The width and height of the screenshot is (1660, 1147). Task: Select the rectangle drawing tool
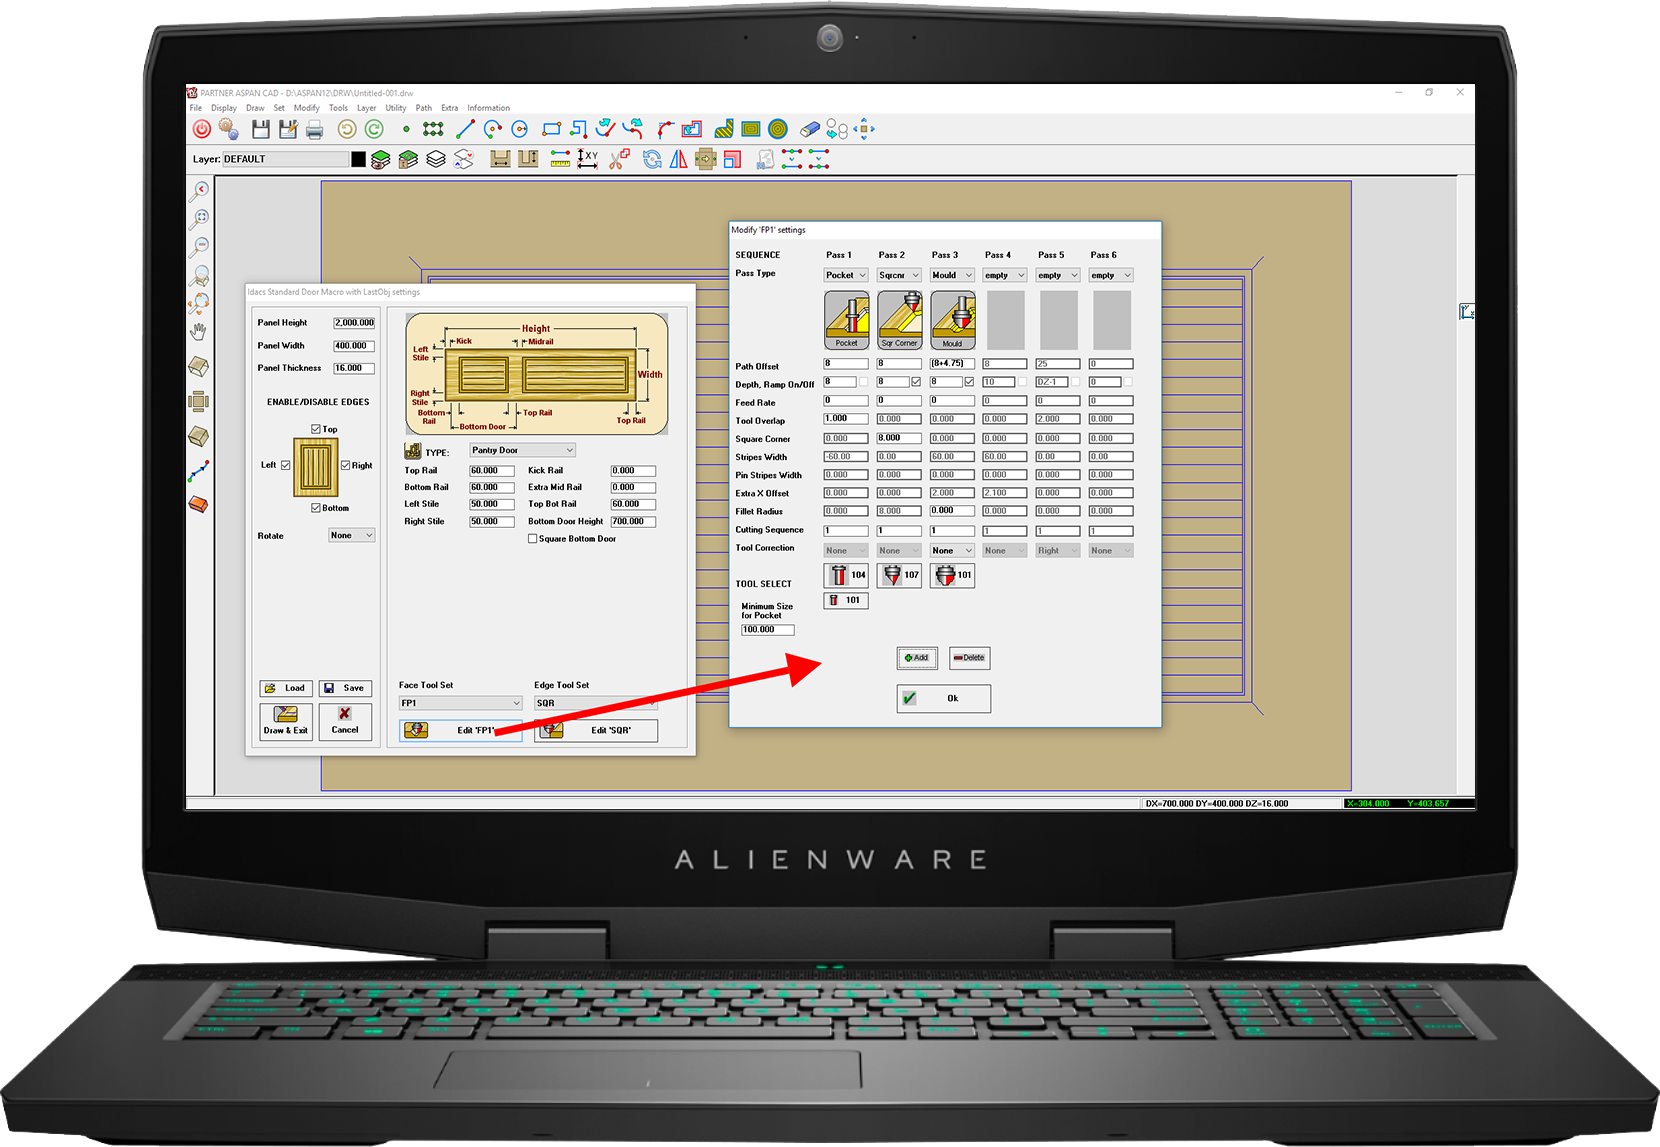click(x=551, y=129)
